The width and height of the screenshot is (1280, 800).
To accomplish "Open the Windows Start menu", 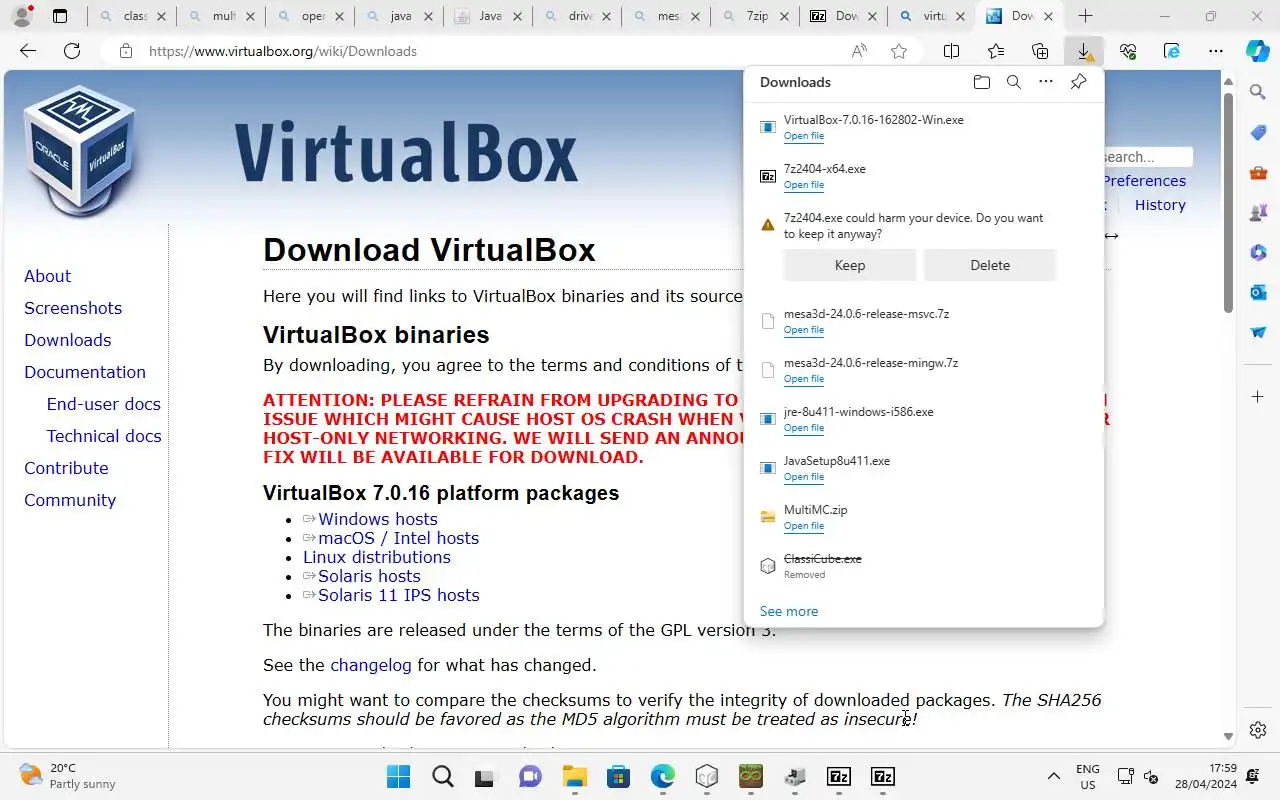I will (398, 776).
